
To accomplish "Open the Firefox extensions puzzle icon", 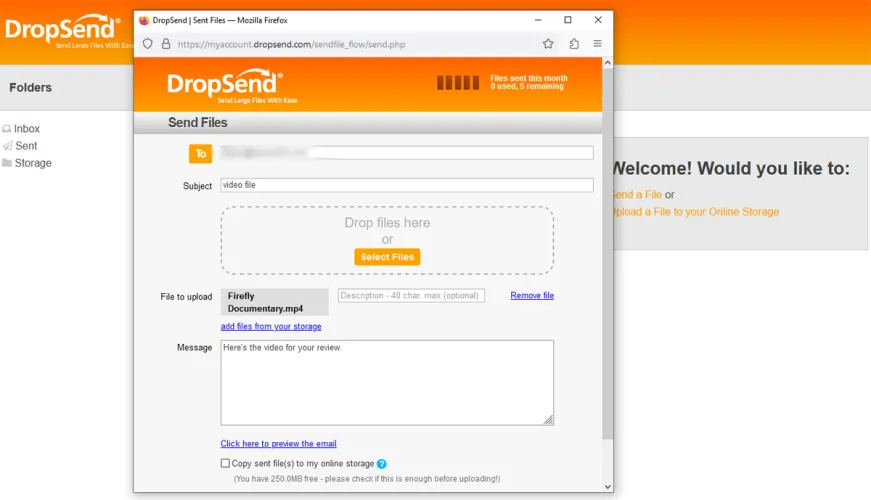I will point(574,44).
